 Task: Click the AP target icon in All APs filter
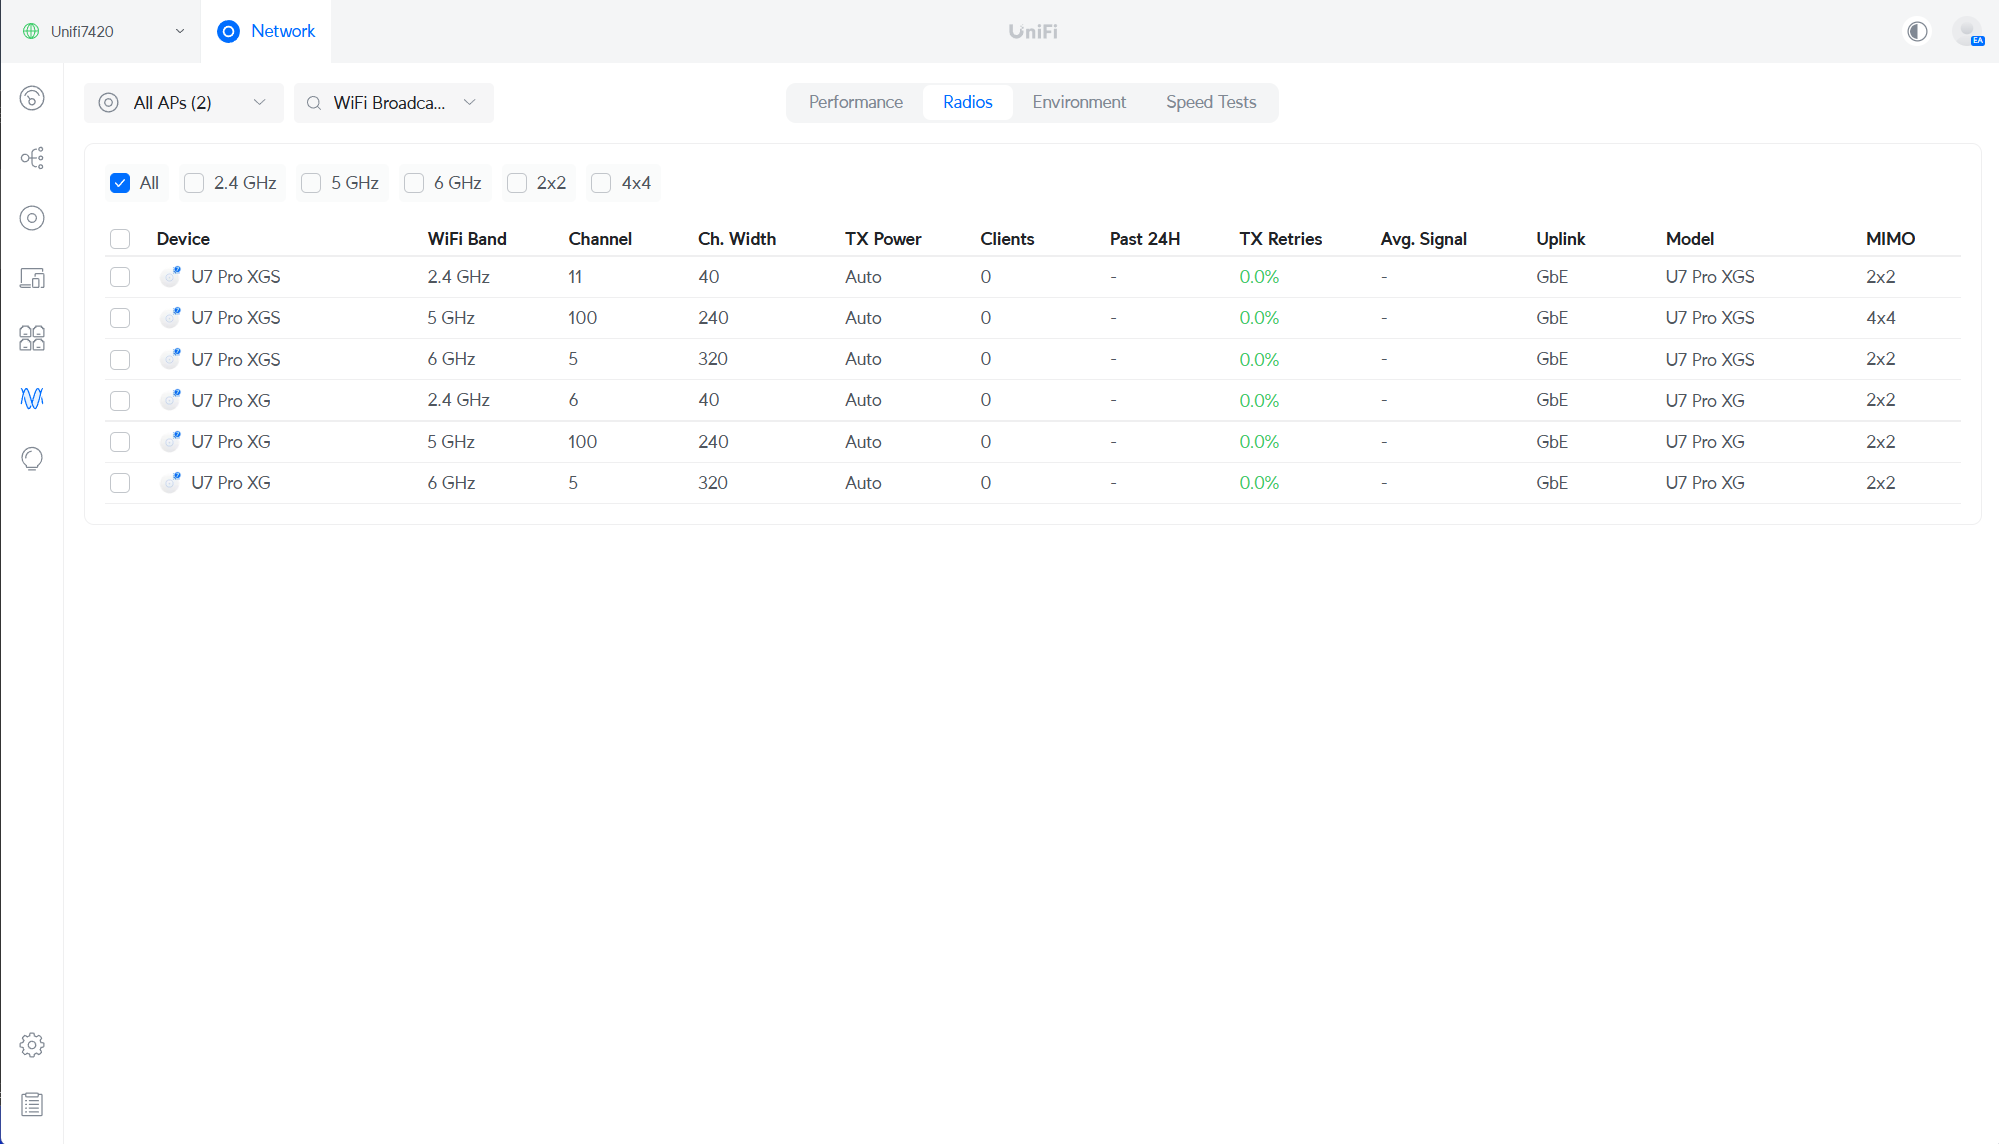pyautogui.click(x=109, y=103)
